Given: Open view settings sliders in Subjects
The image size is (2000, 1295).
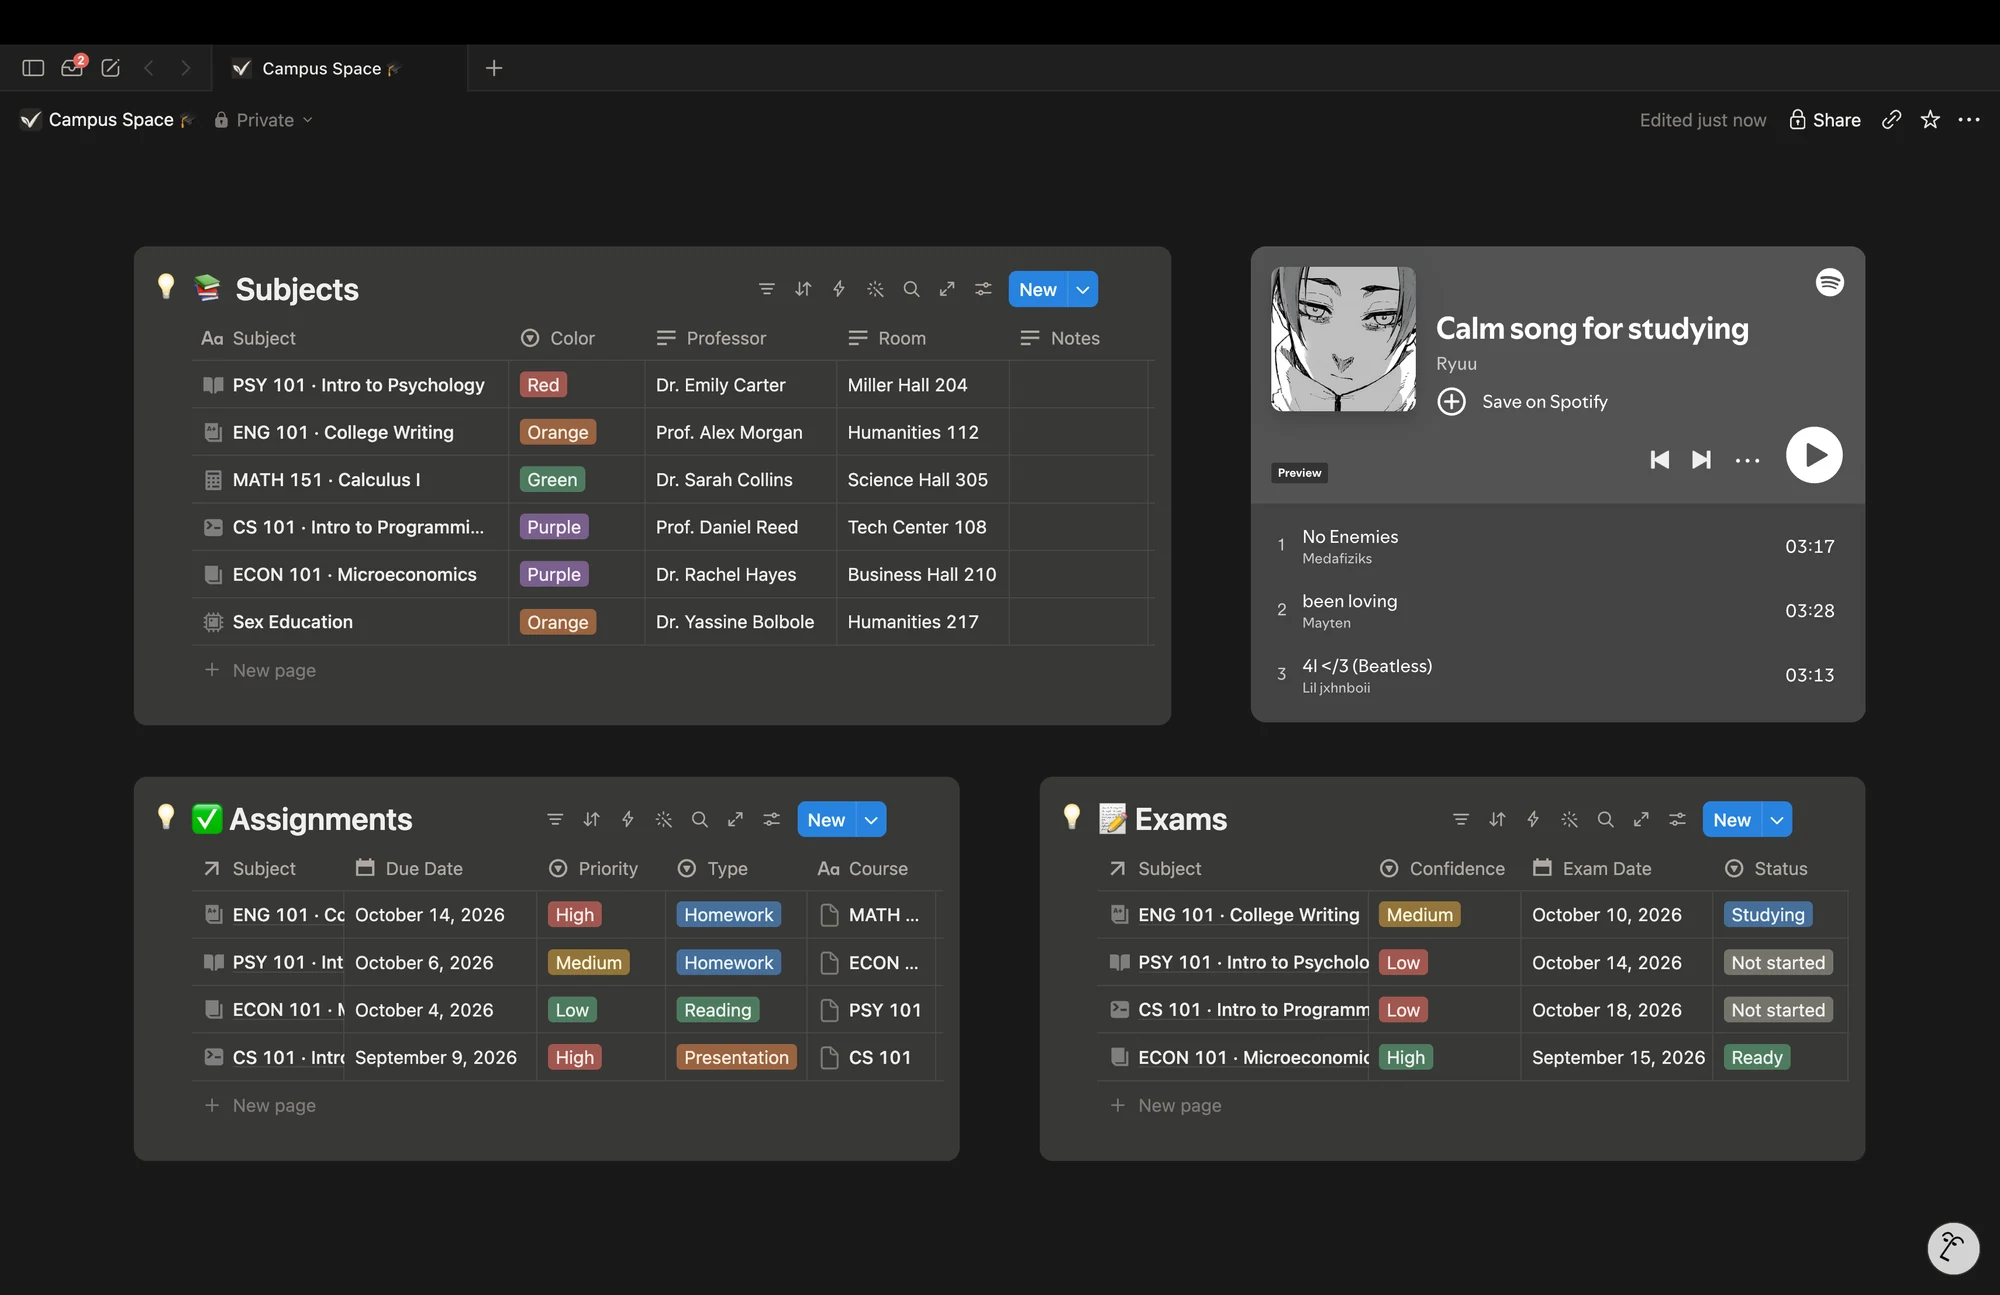Looking at the screenshot, I should (983, 289).
